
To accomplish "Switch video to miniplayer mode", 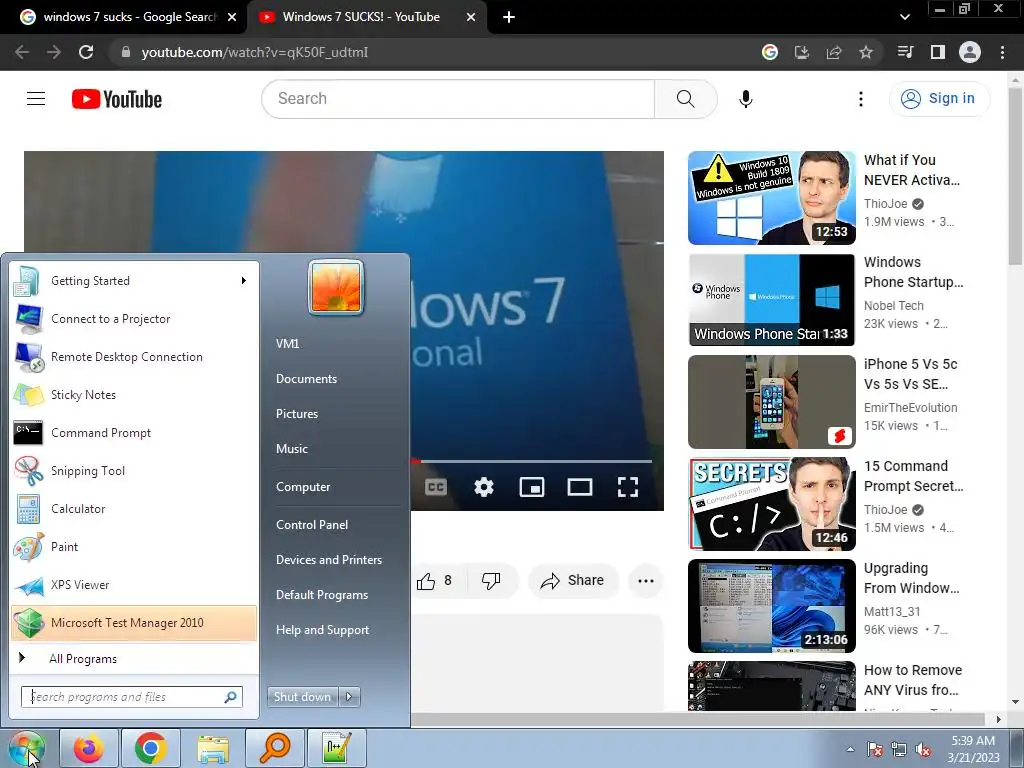I will [532, 487].
